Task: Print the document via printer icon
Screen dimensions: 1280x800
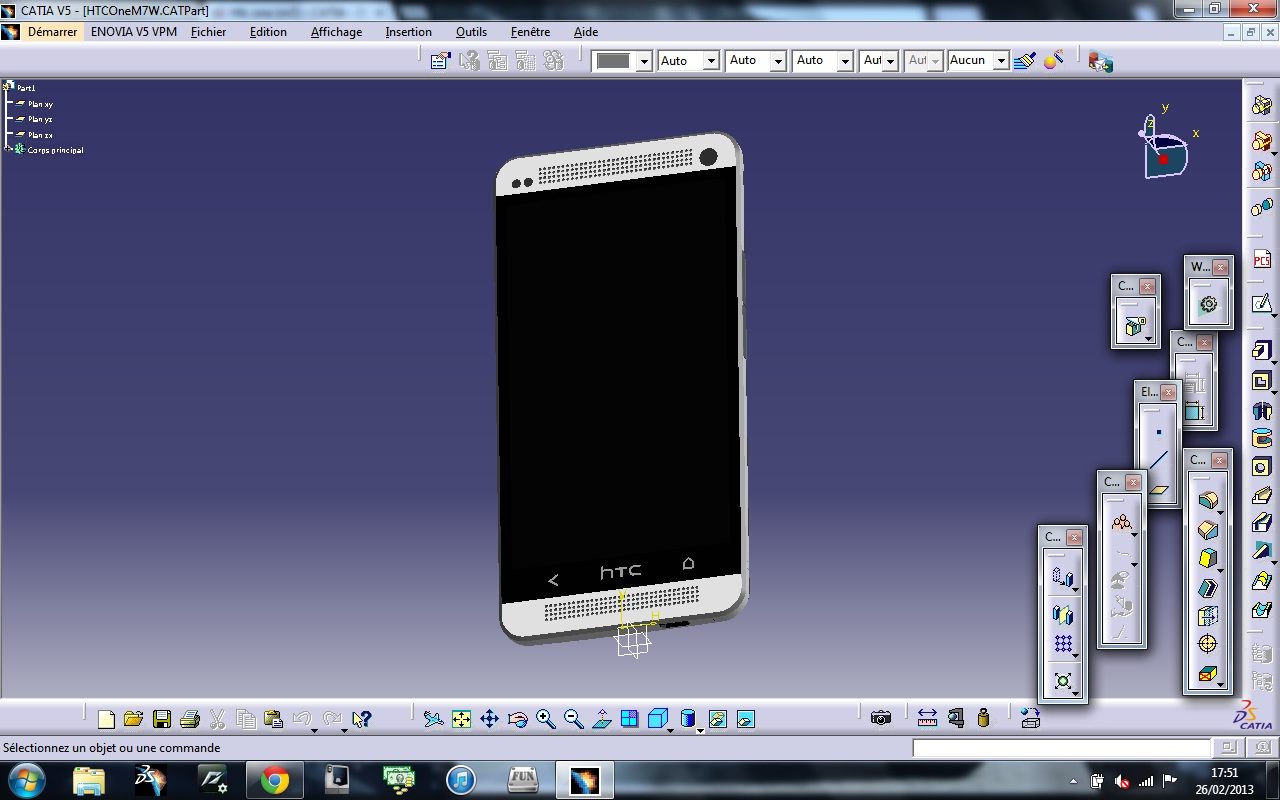Action: (x=189, y=718)
